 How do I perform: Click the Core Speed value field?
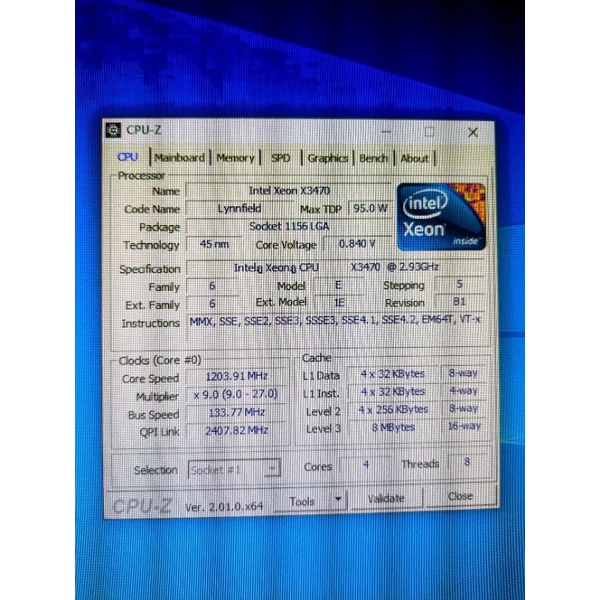coord(236,377)
